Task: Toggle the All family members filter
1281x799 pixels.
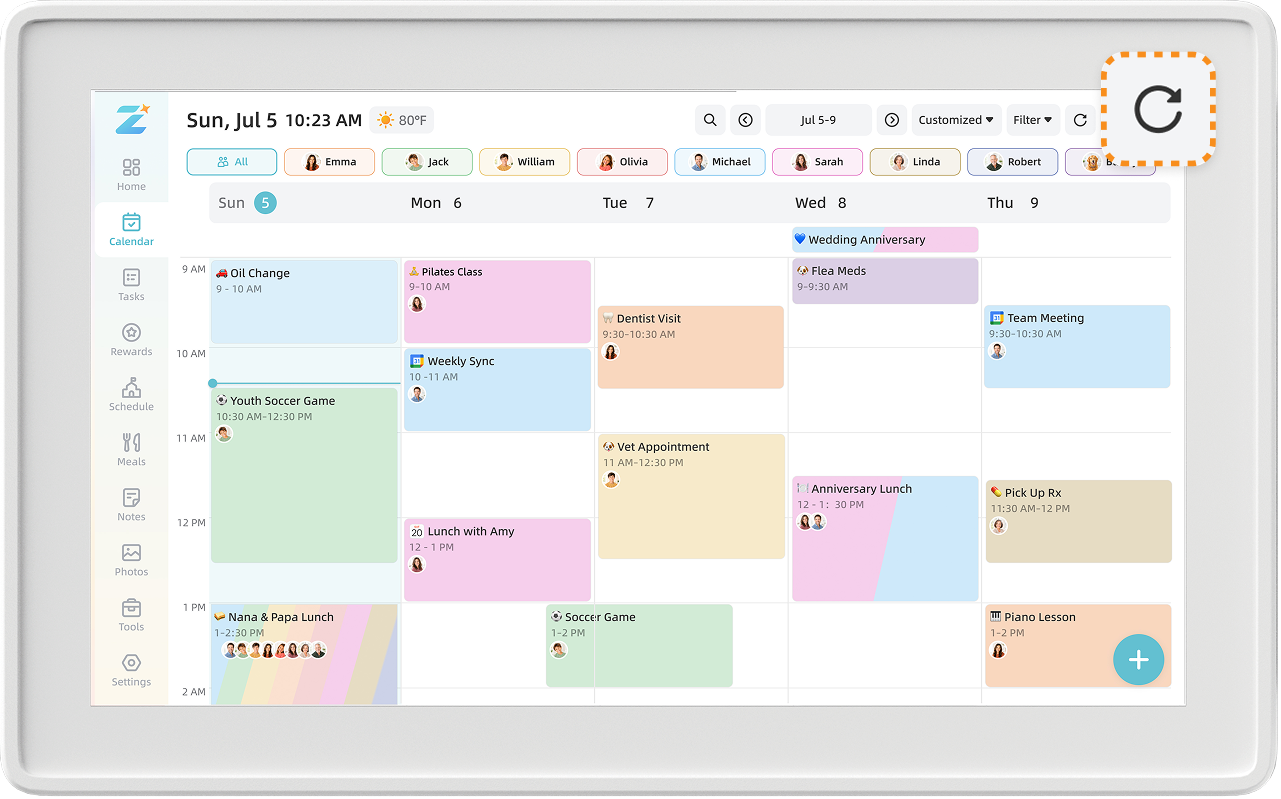Action: (232, 162)
